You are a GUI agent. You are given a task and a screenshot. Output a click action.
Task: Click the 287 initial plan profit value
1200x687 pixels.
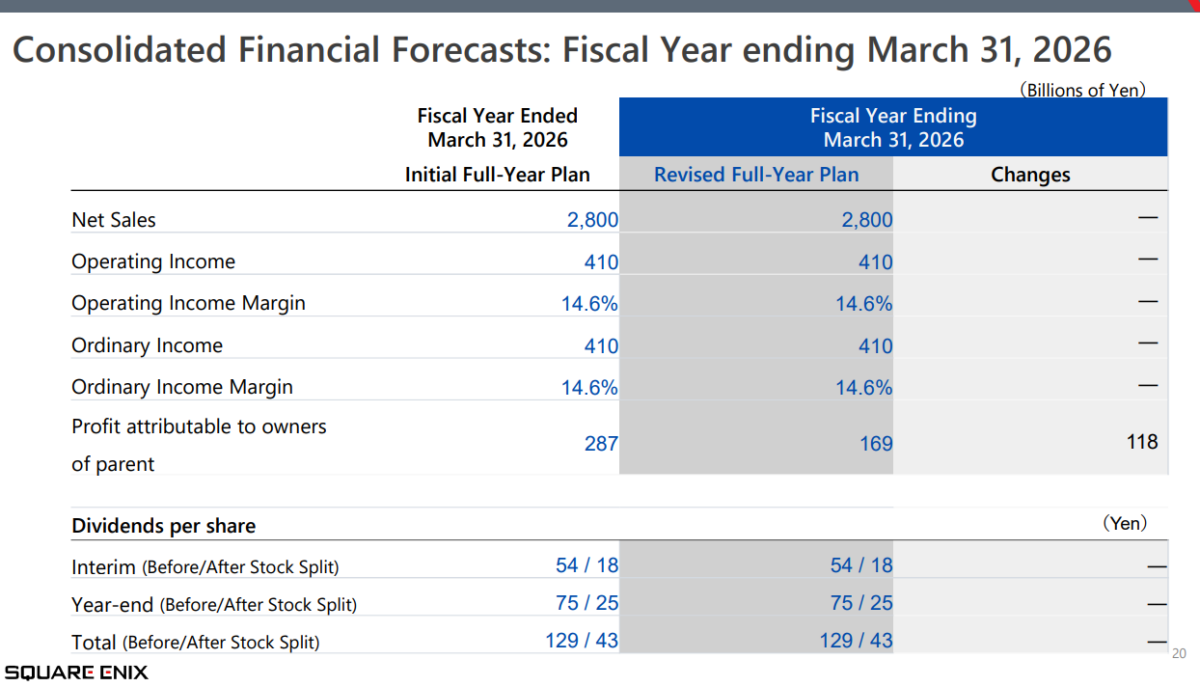[601, 443]
